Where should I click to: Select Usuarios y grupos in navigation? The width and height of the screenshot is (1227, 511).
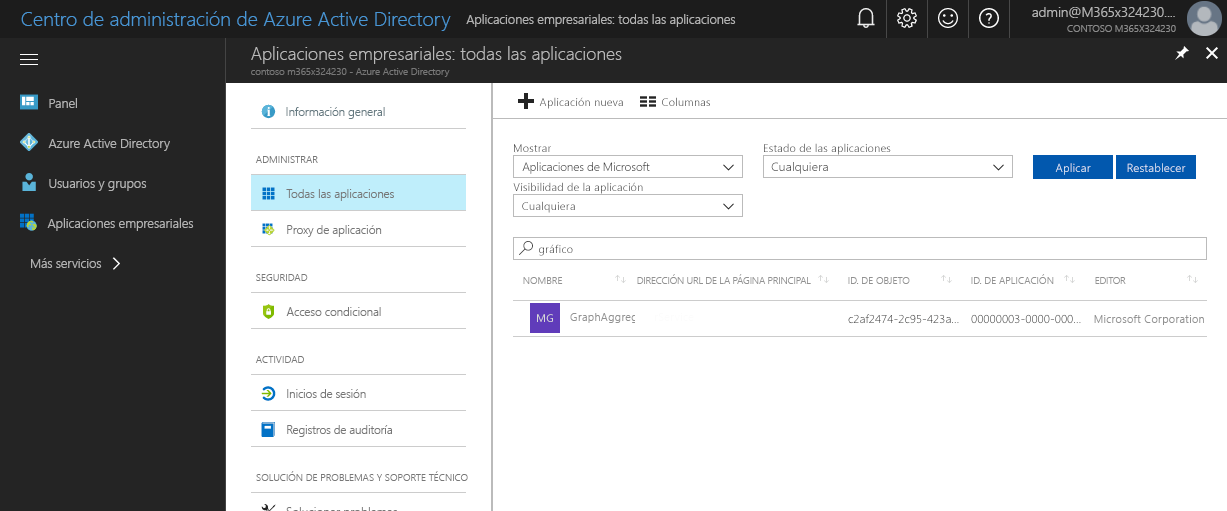click(97, 183)
